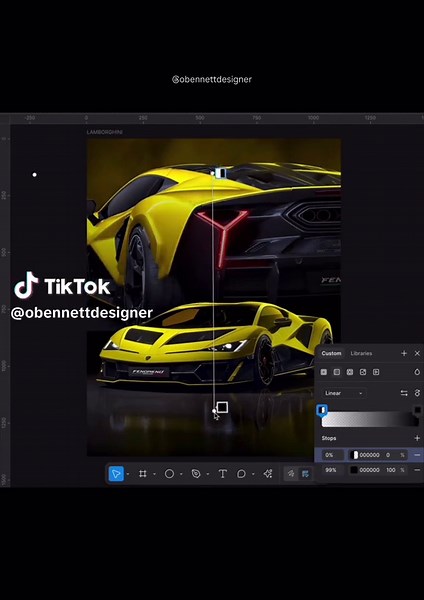This screenshot has height=600, width=424.
Task: Switch to Design mode in the toolbar
Action: pyautogui.click(x=305, y=474)
